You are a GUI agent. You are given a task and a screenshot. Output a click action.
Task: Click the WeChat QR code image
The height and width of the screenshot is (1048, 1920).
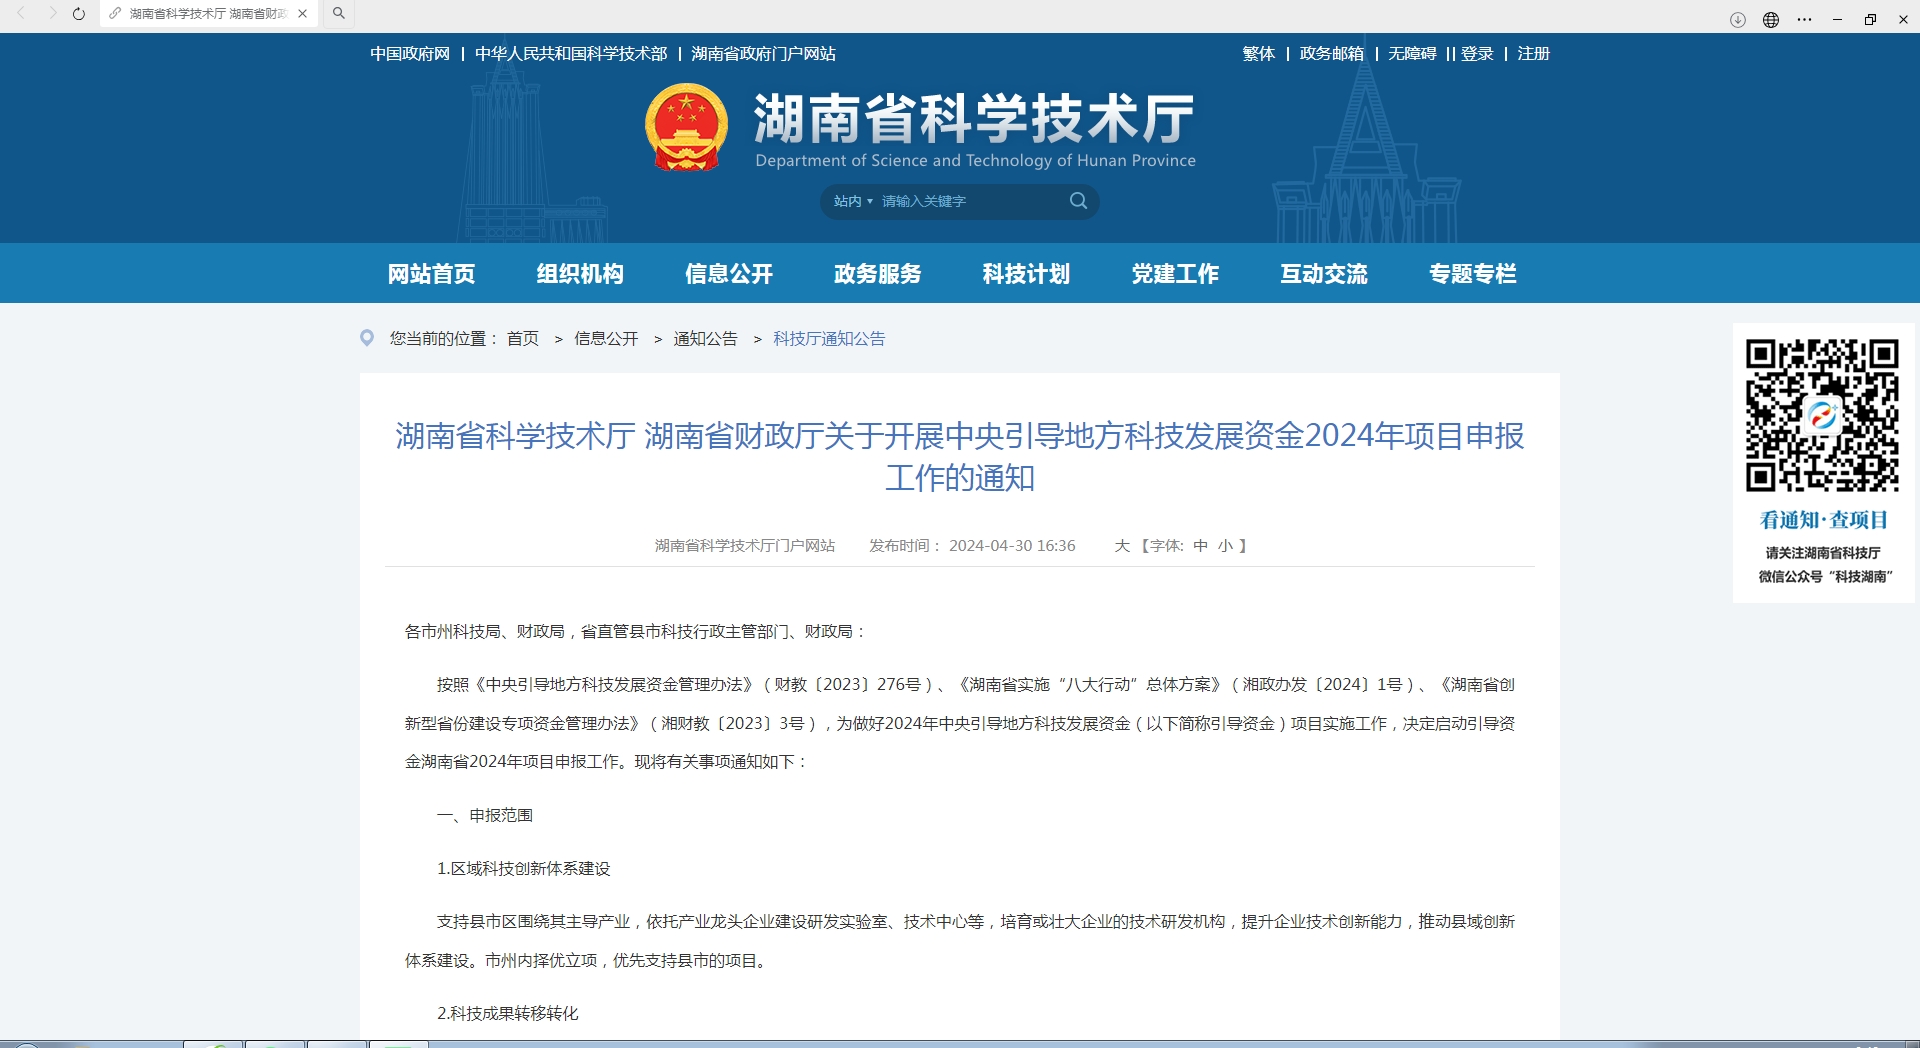pyautogui.click(x=1822, y=415)
